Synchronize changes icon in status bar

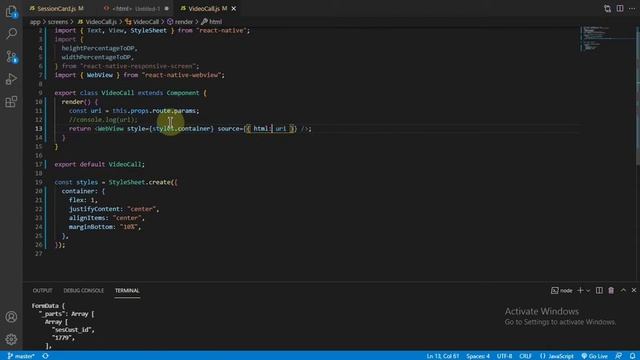point(45,356)
